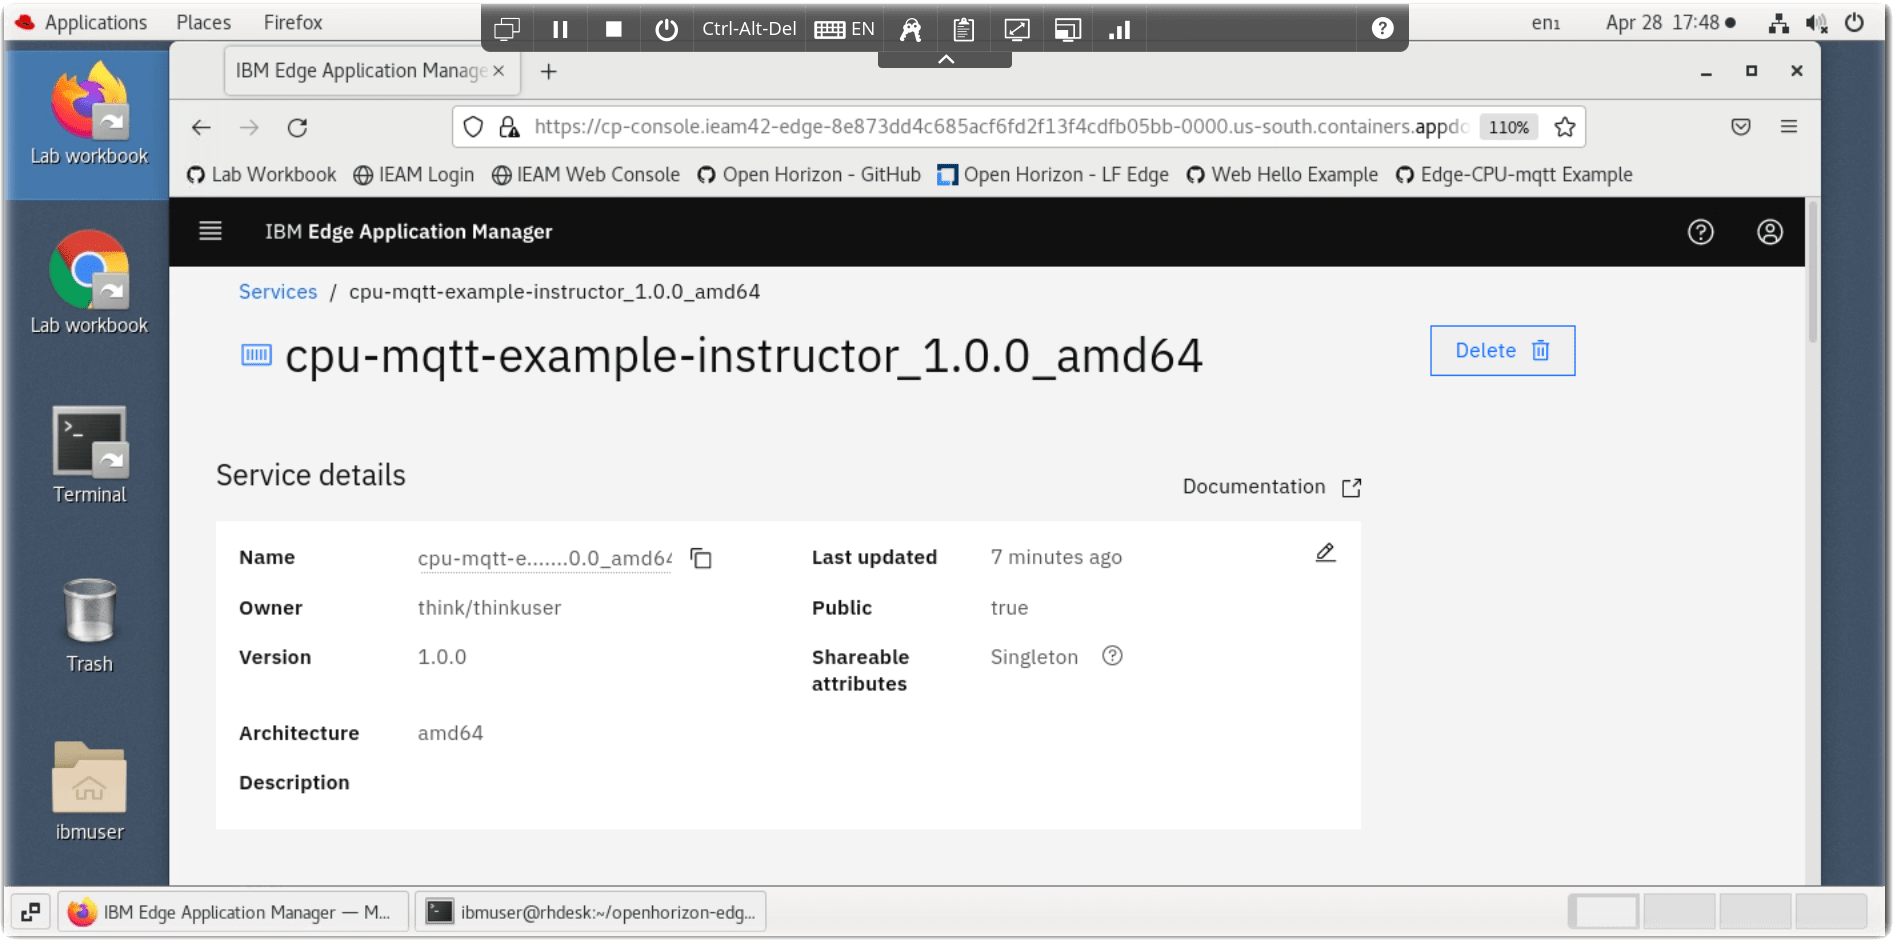Go to Services breadcrumb link
Screen dimensions: 1893x940
(277, 292)
